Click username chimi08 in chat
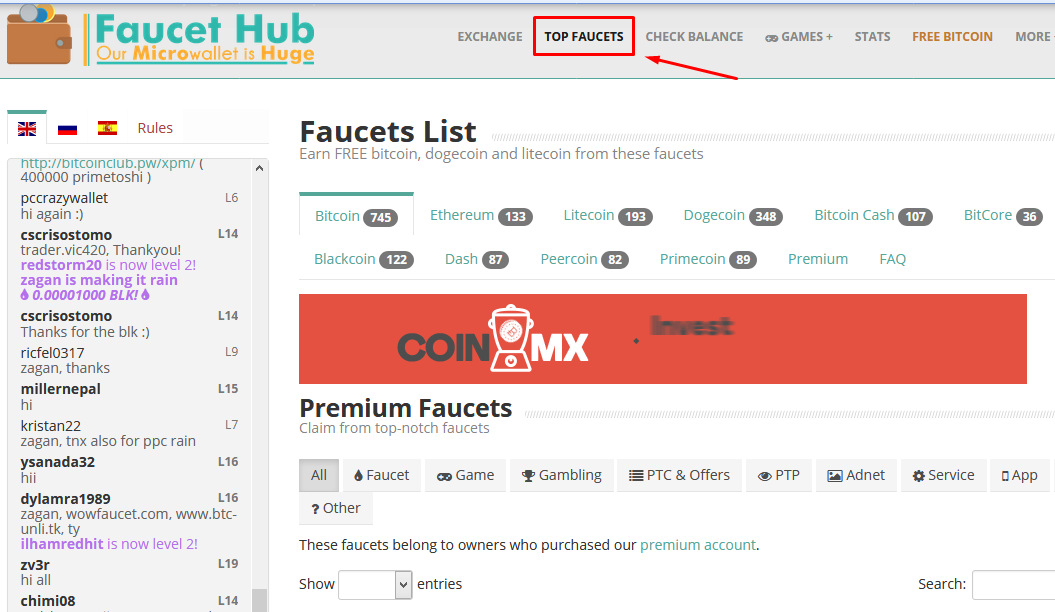Image resolution: width=1055 pixels, height=612 pixels. 48,601
